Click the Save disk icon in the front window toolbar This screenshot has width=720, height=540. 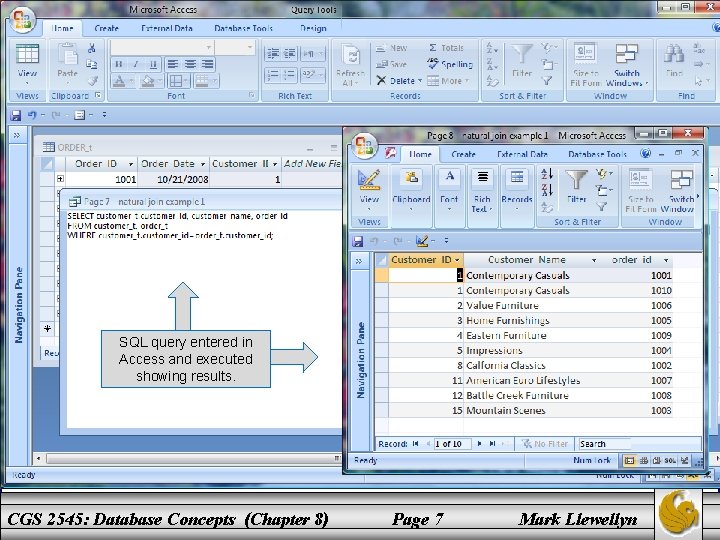tap(358, 241)
